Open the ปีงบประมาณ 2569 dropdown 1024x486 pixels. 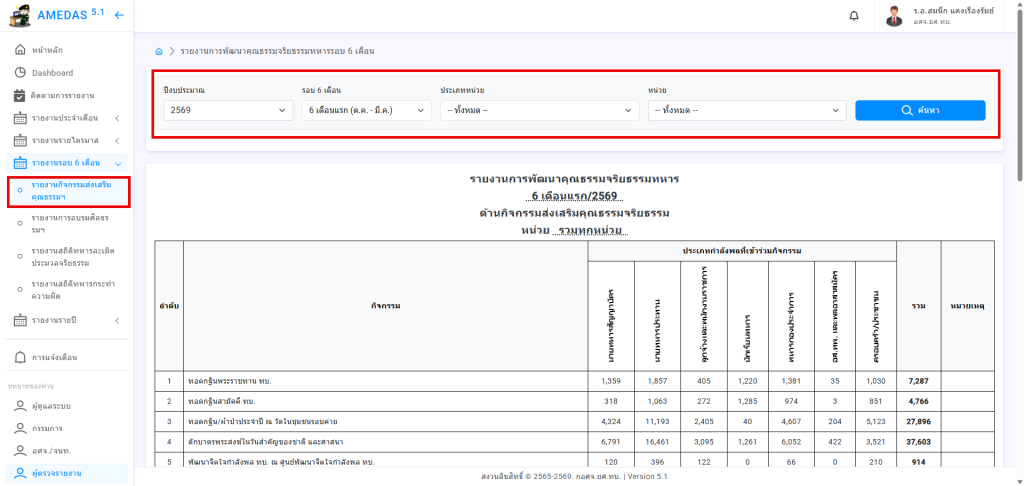click(229, 110)
